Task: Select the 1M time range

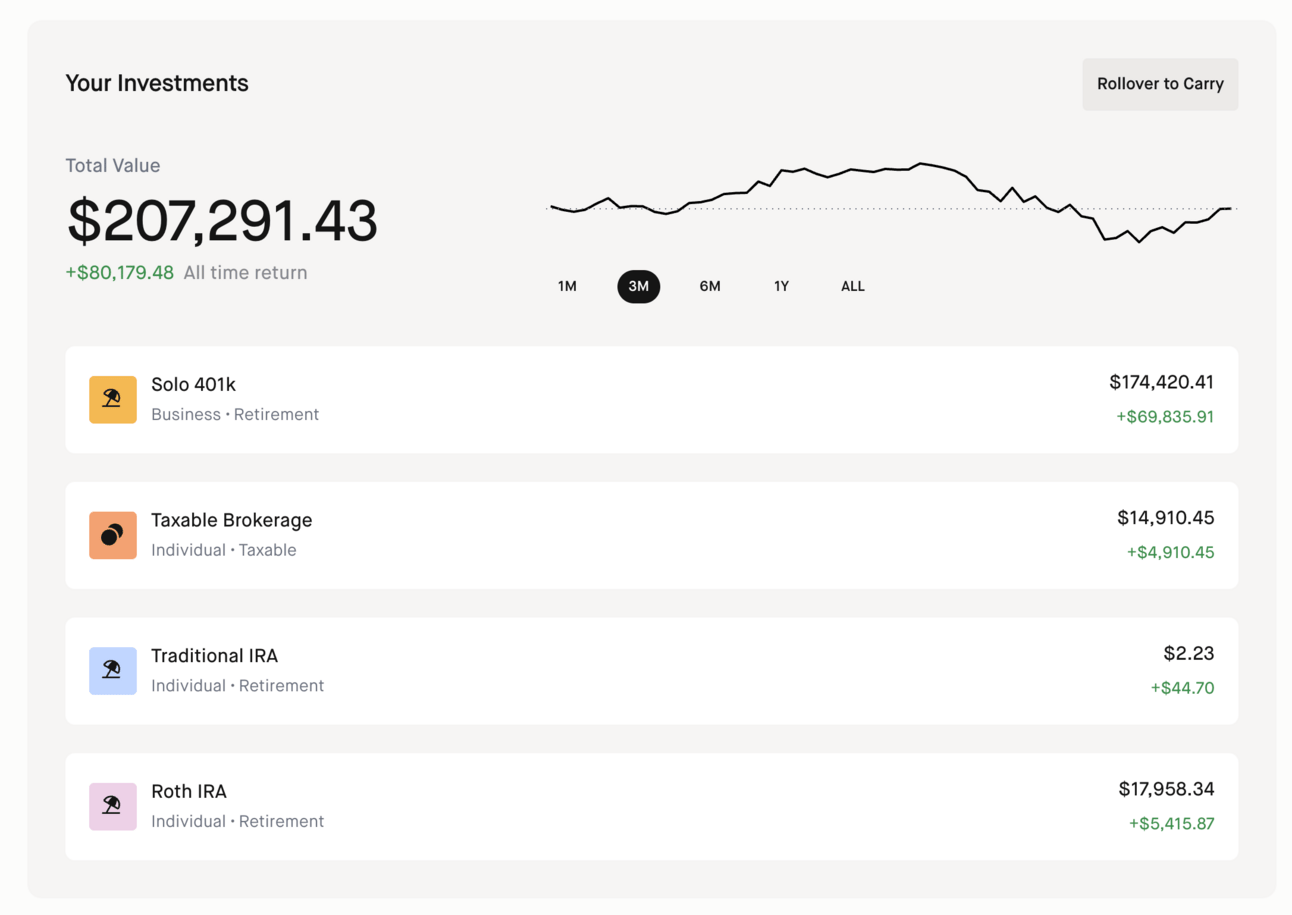Action: 567,286
